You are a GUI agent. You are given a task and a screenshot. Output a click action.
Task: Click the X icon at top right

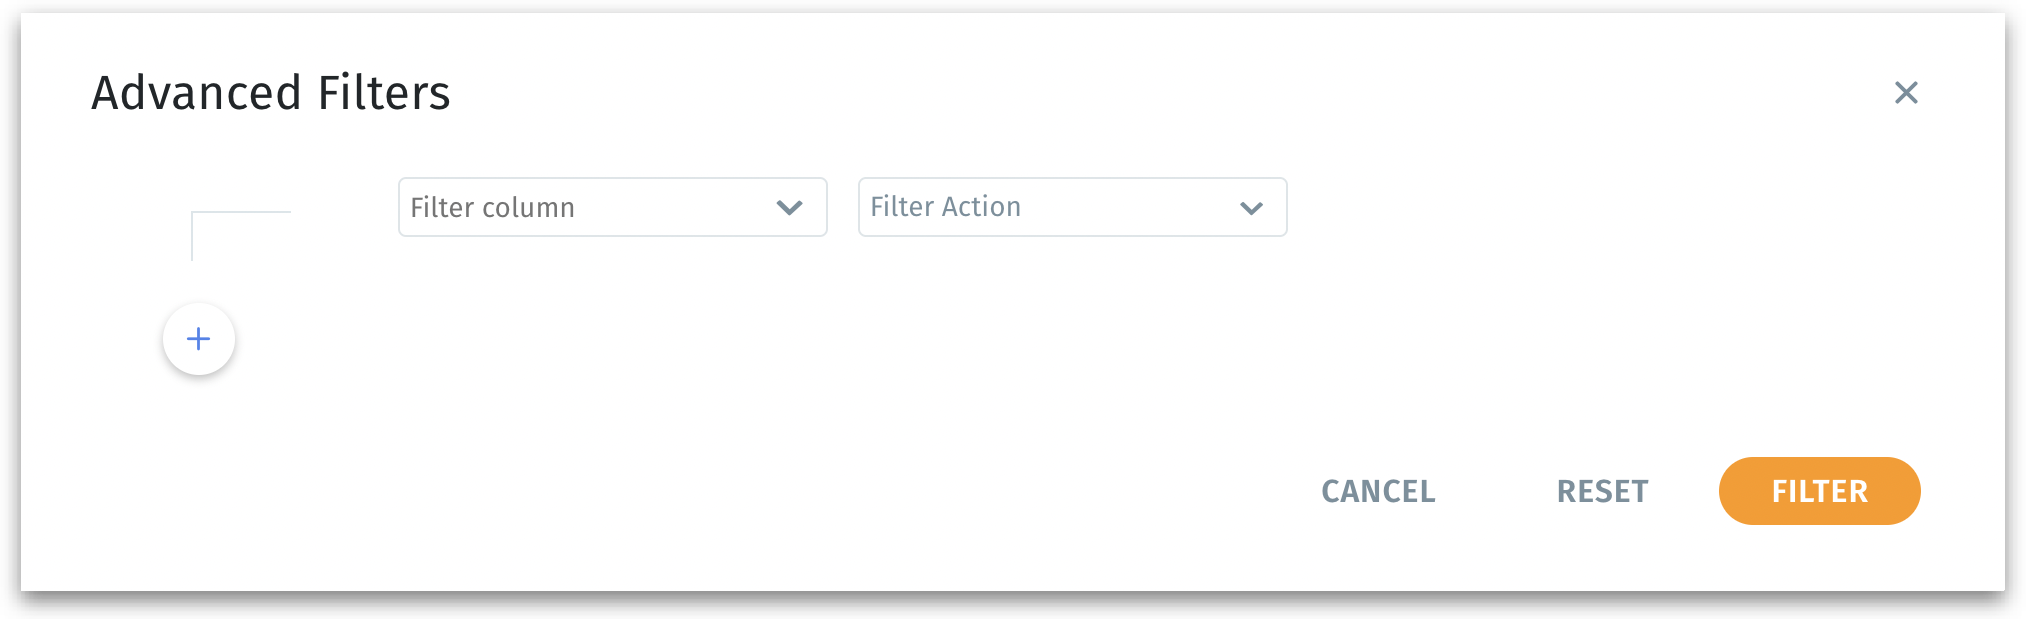1906,93
